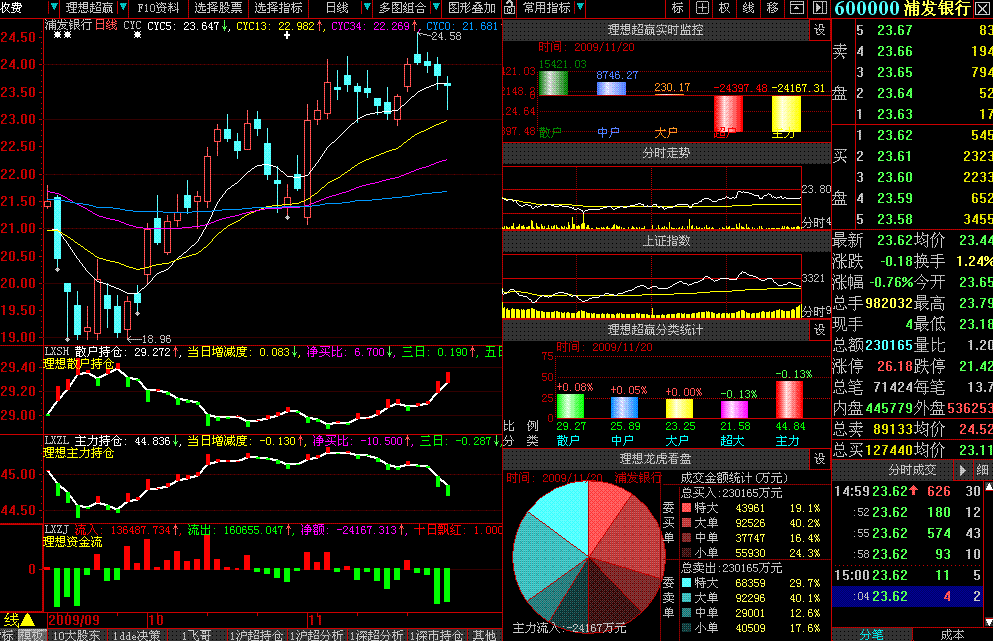Open the 日线 period dropdown arrow
Viewport: 993px width, 641px height.
[x=367, y=8]
